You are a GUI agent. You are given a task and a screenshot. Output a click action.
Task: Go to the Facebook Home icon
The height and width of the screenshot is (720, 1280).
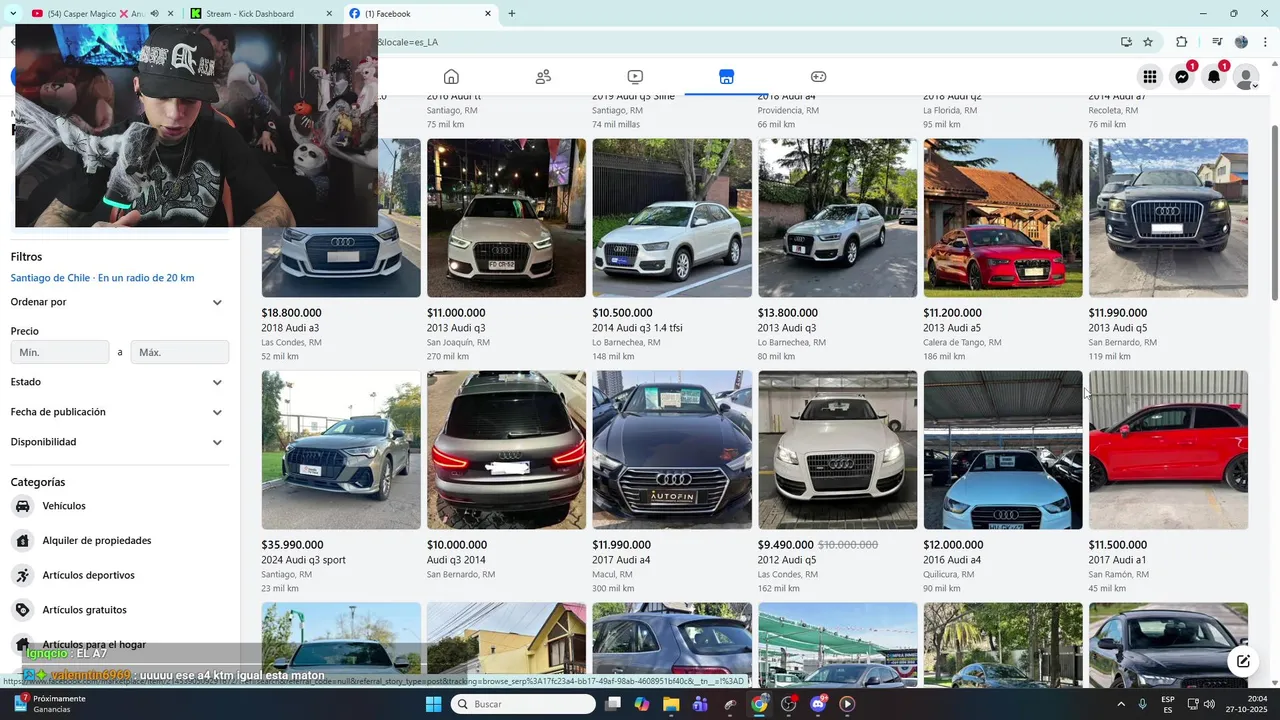pos(451,77)
